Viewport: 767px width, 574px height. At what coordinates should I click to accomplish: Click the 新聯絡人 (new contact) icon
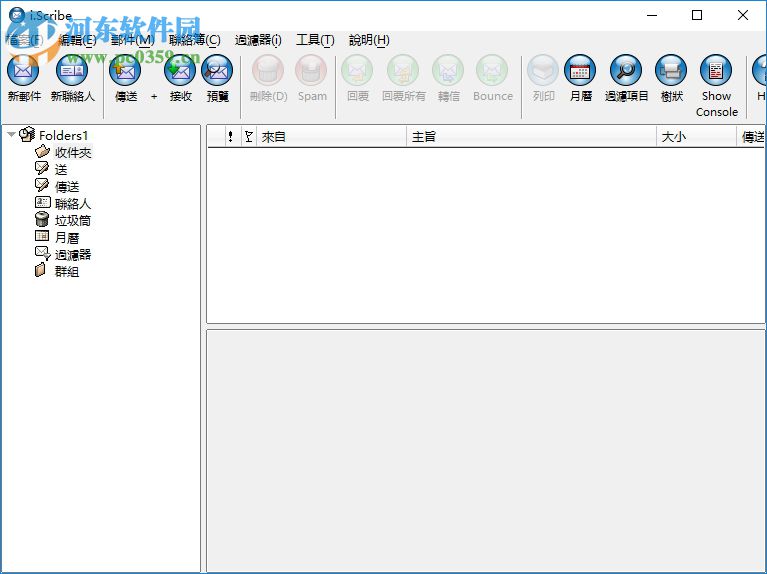[x=72, y=71]
